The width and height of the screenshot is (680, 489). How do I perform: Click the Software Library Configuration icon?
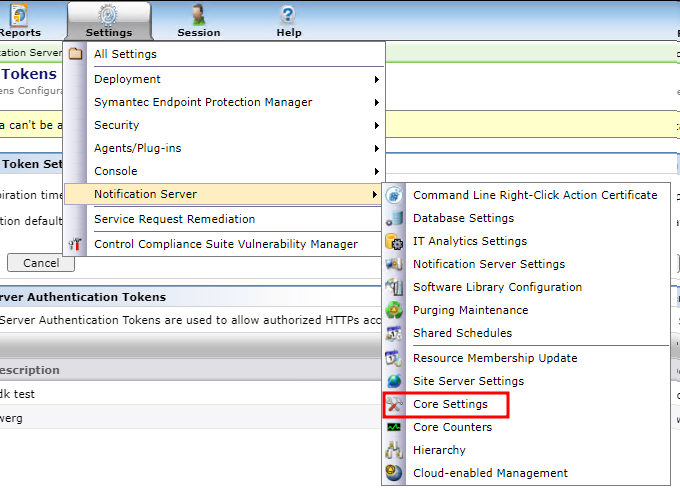coord(394,287)
